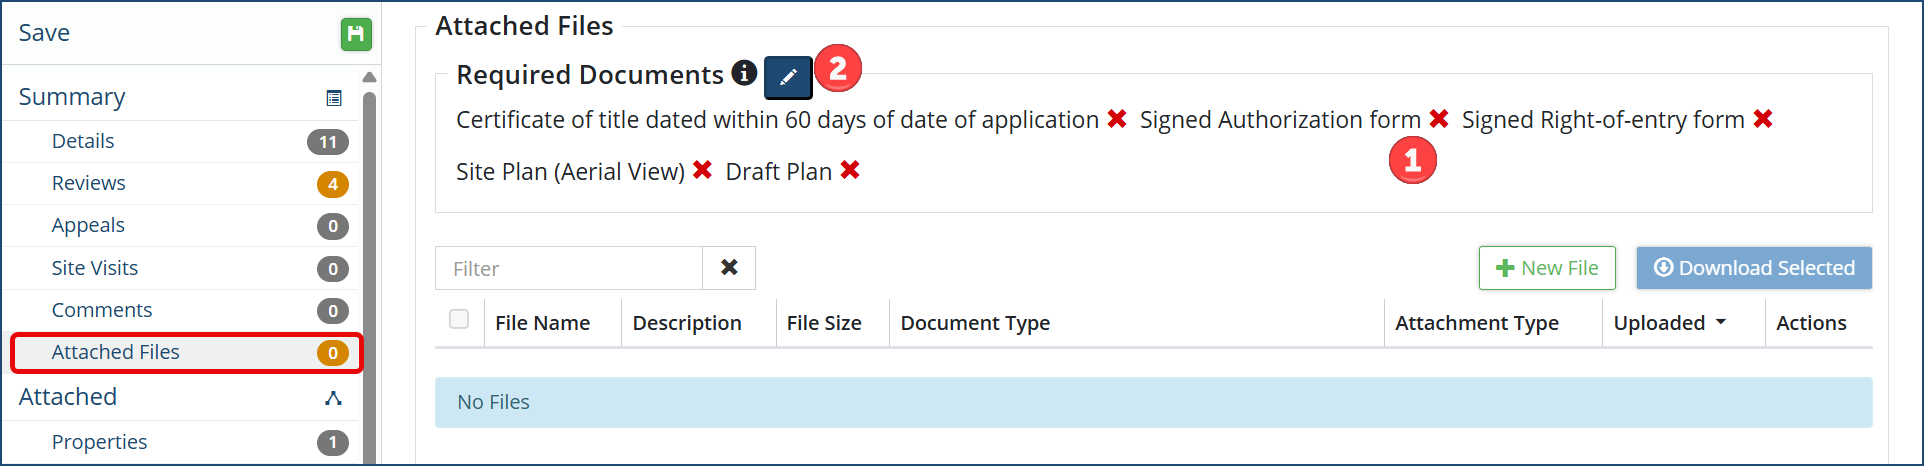Click into the Filter text field

point(569,268)
